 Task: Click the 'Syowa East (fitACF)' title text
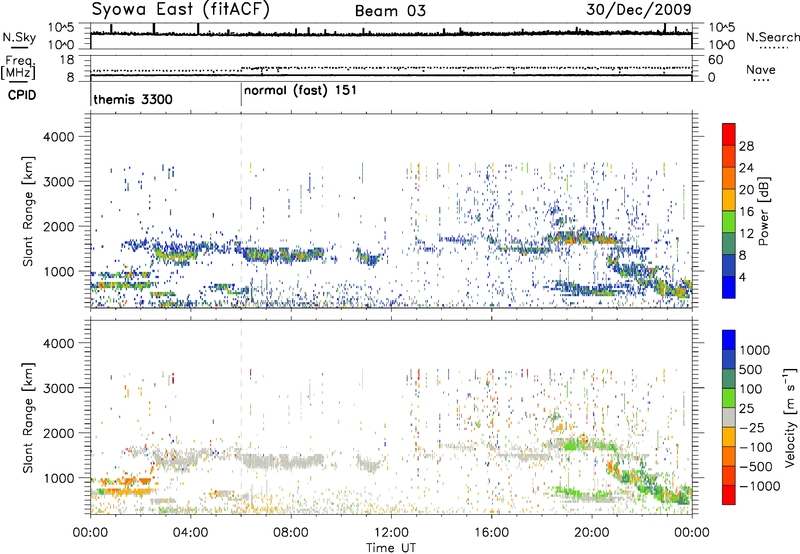click(x=181, y=10)
